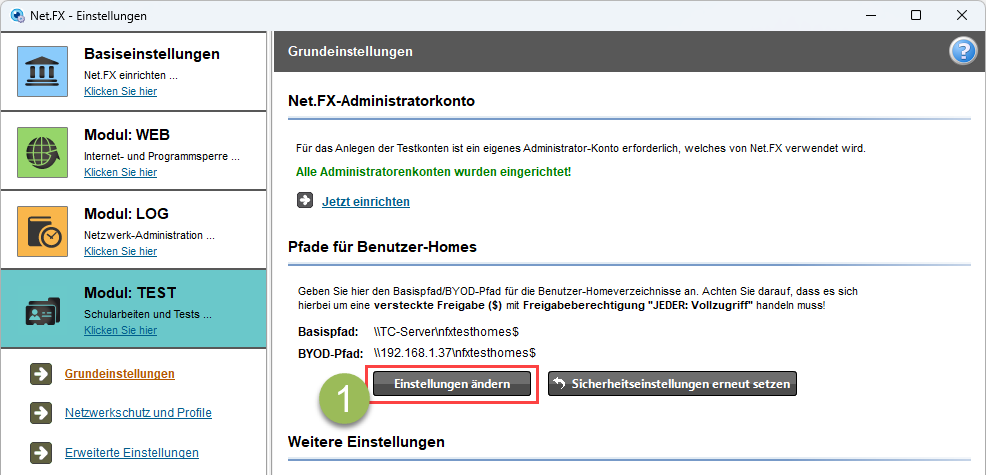Viewport: 986px width, 475px height.
Task: Open the 'Klicken Sie hier' link under Basiseinstellungen
Action: pos(121,91)
